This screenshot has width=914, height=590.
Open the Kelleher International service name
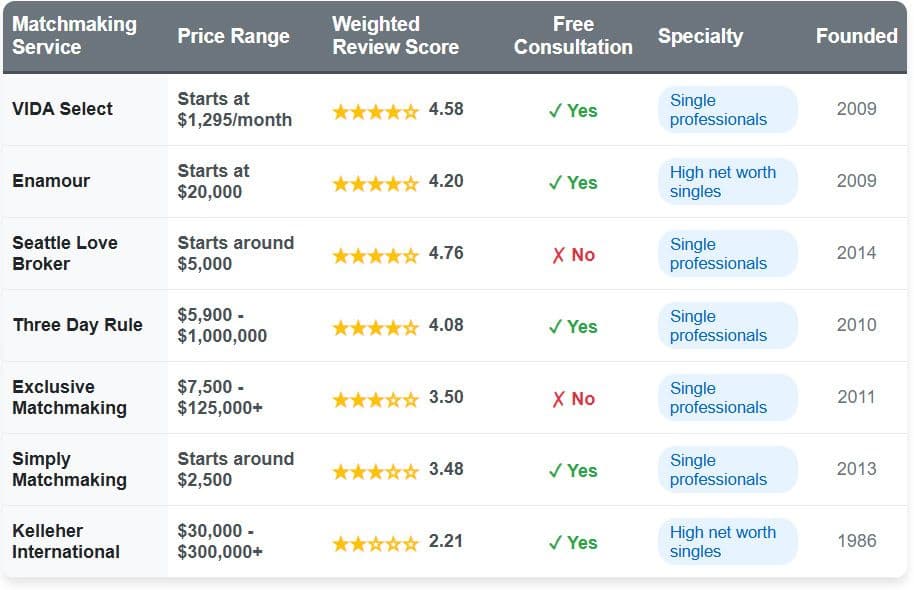[66, 541]
